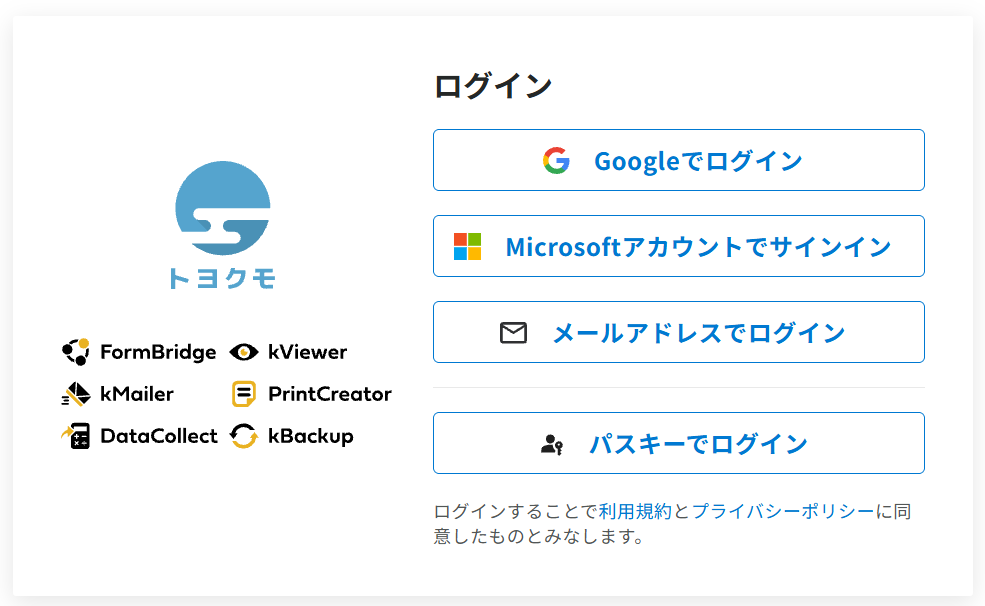This screenshot has height=606, width=985.
Task: Click the DataCollect calculator icon
Action: click(76, 436)
